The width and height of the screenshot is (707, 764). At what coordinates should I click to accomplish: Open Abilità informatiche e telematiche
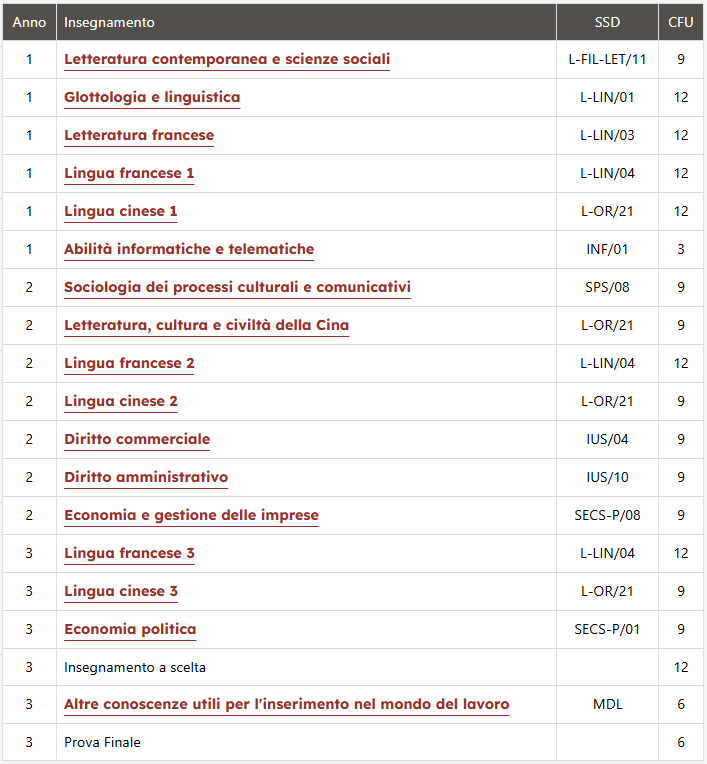point(189,249)
